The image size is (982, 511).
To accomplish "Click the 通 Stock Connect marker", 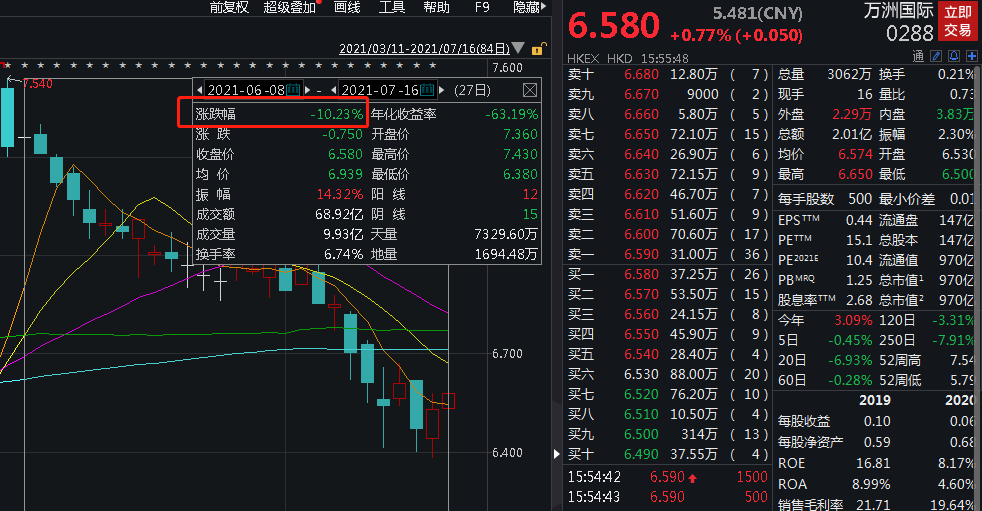I will (x=918, y=56).
